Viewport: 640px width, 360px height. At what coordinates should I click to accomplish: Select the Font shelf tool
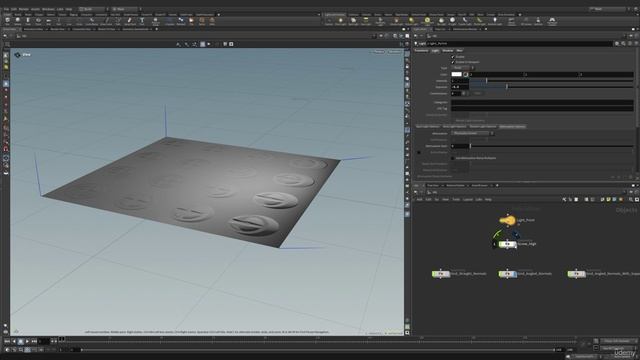[142, 21]
